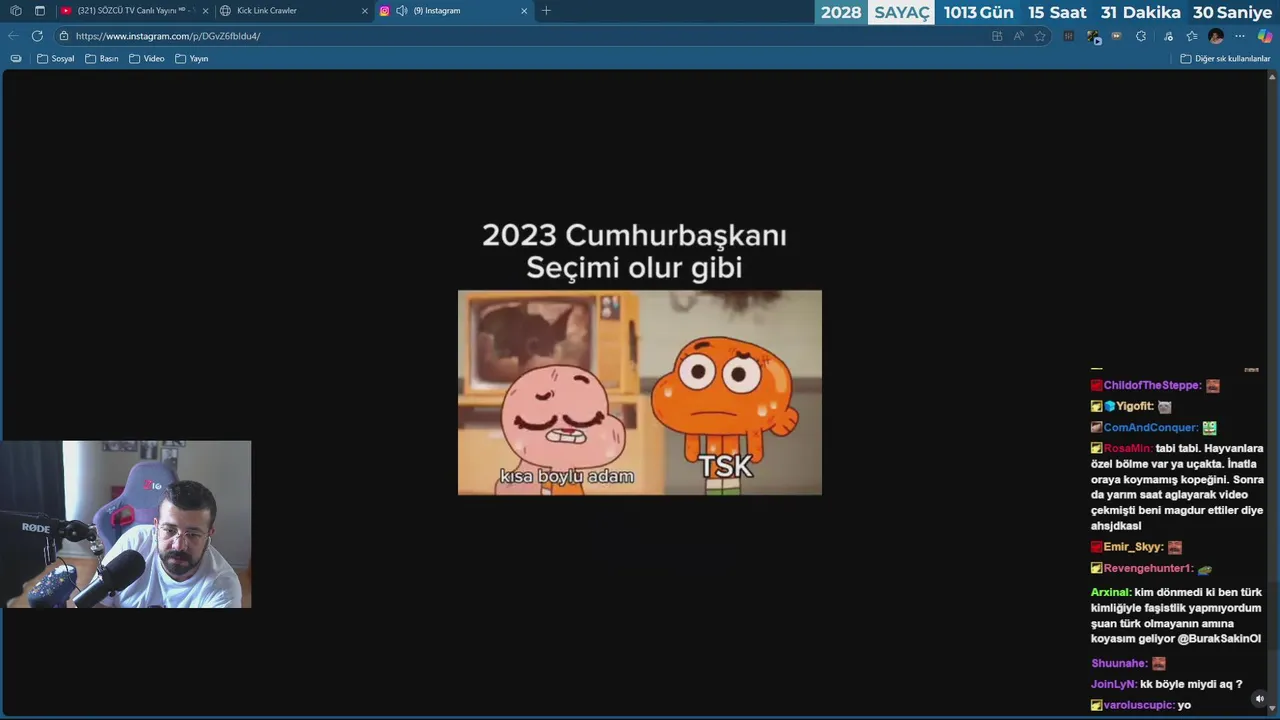Open the Extensions puzzle icon
The width and height of the screenshot is (1280, 720).
[1141, 36]
